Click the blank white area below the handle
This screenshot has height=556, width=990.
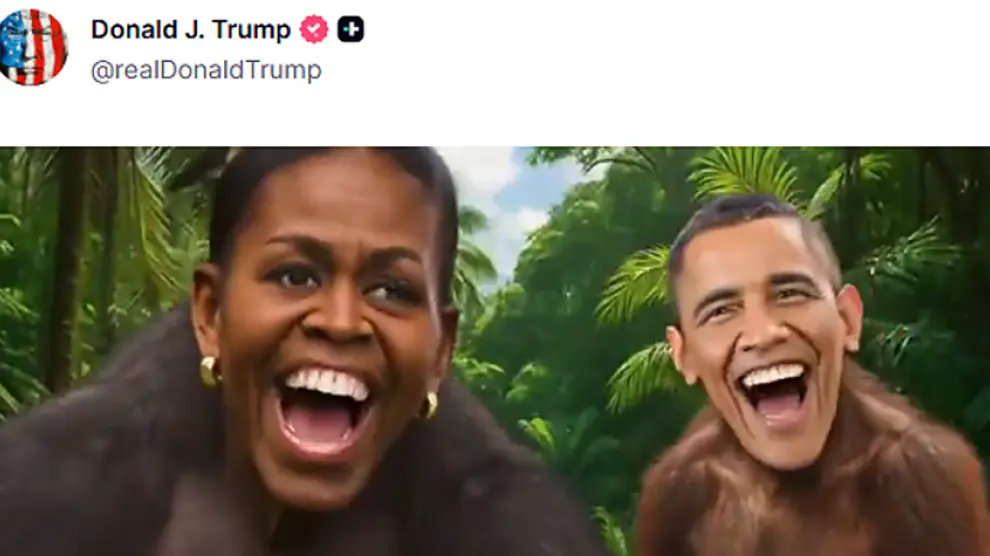point(495,117)
